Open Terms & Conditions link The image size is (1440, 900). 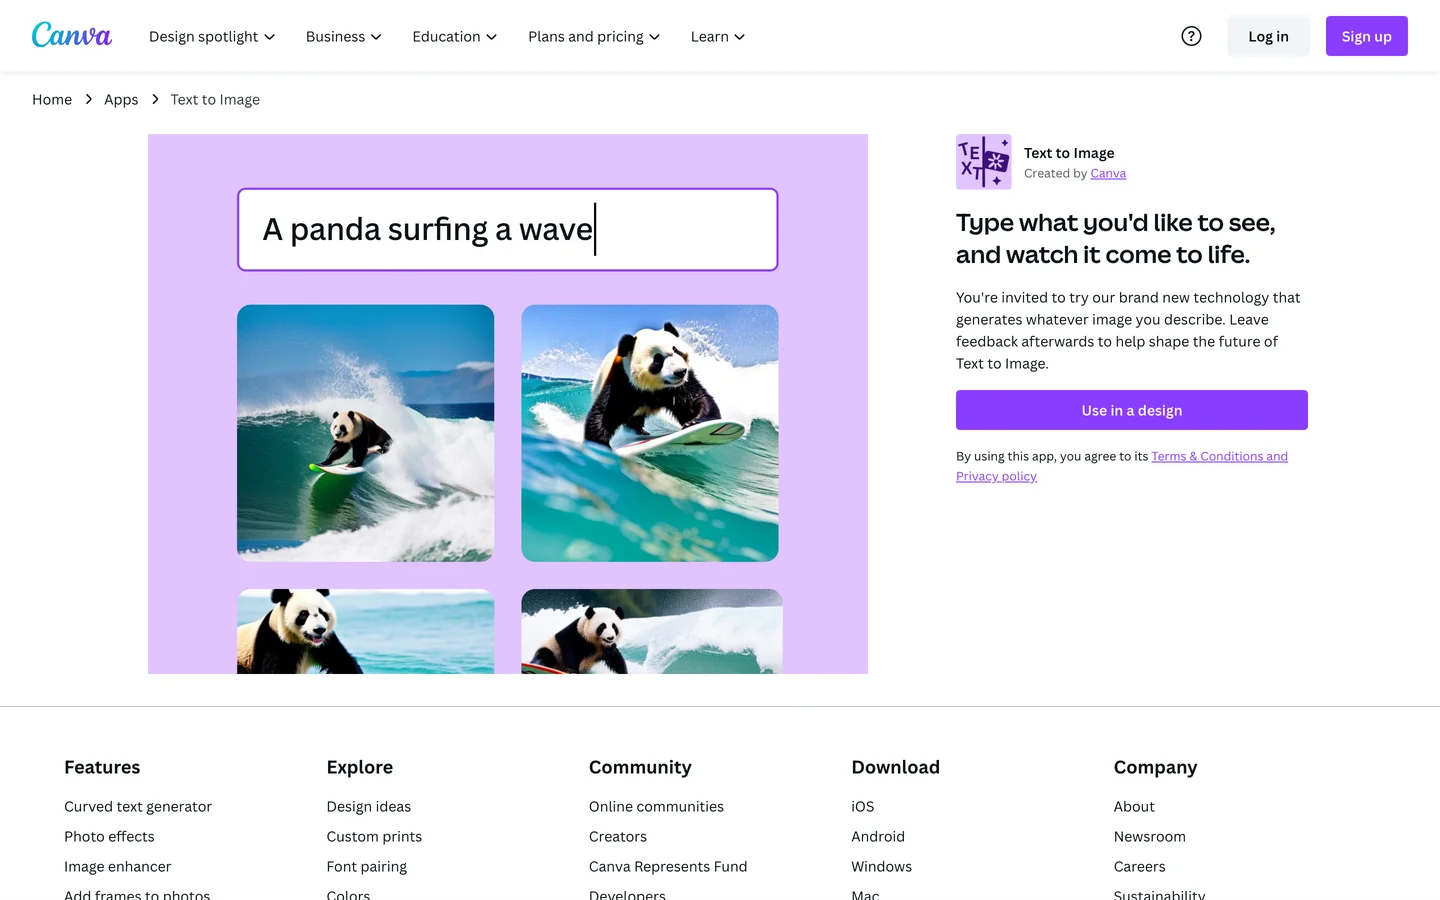pos(1219,456)
